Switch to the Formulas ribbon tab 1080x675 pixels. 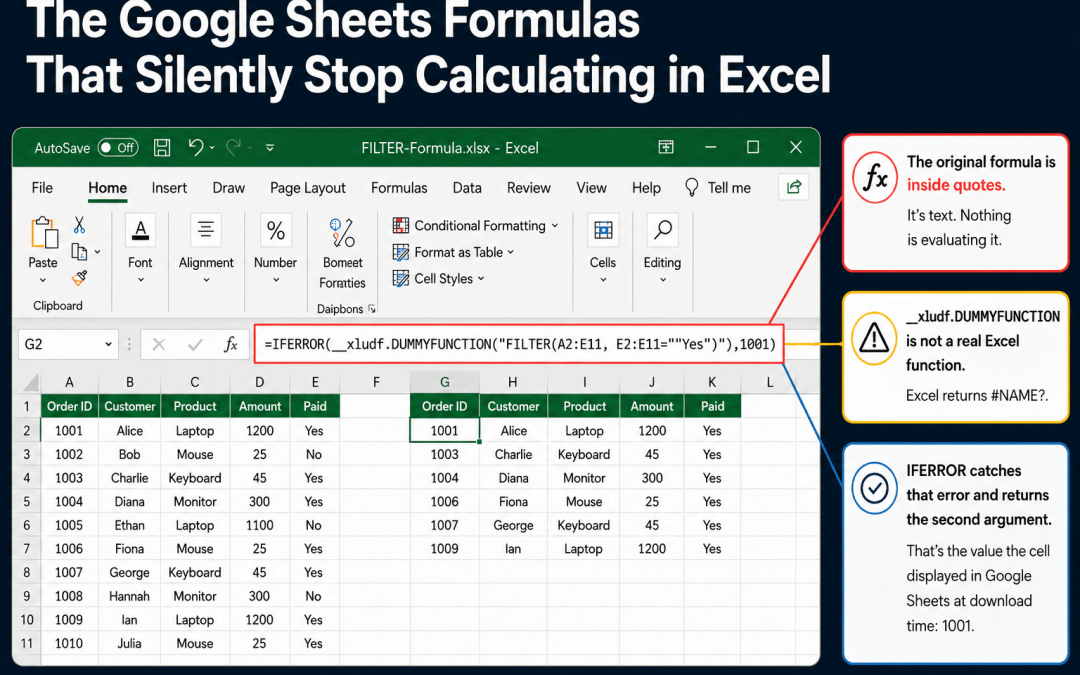coord(399,188)
